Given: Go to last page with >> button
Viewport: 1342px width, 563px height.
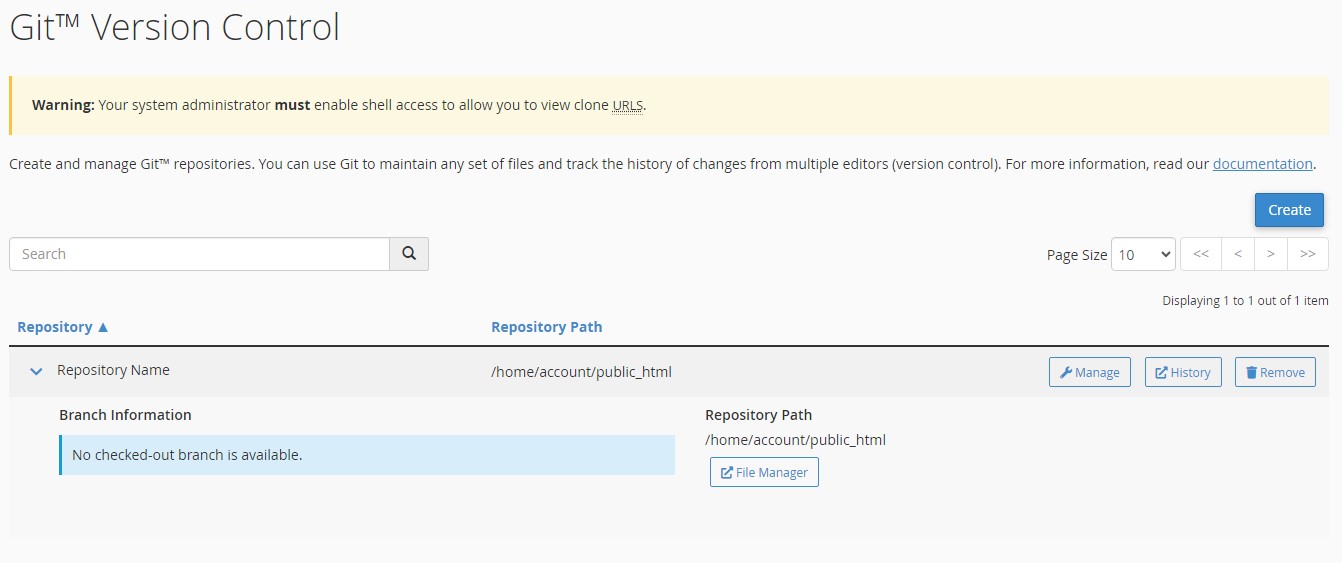Looking at the screenshot, I should click(1307, 254).
